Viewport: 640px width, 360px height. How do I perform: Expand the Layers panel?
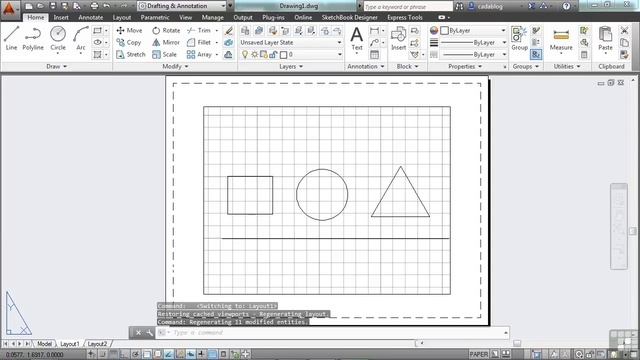(291, 67)
